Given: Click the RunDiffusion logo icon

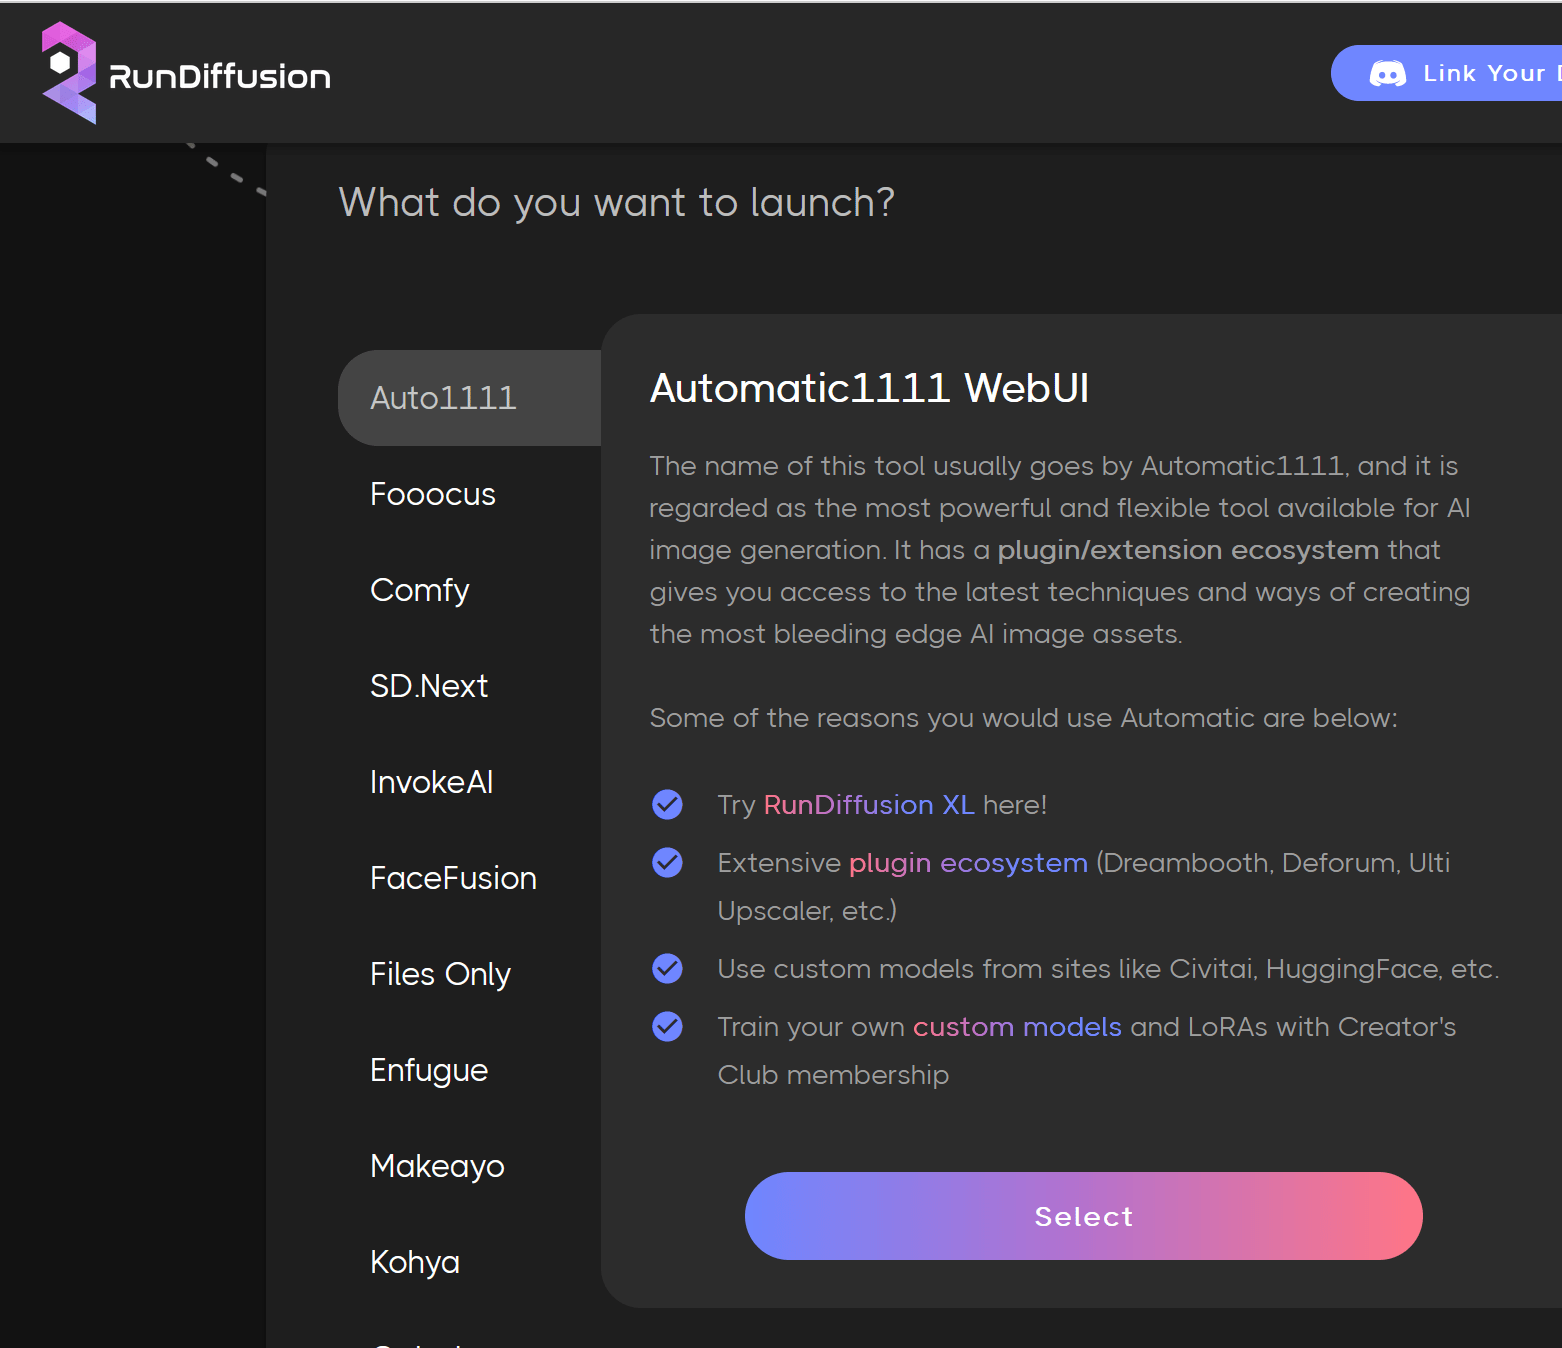Looking at the screenshot, I should (x=69, y=73).
